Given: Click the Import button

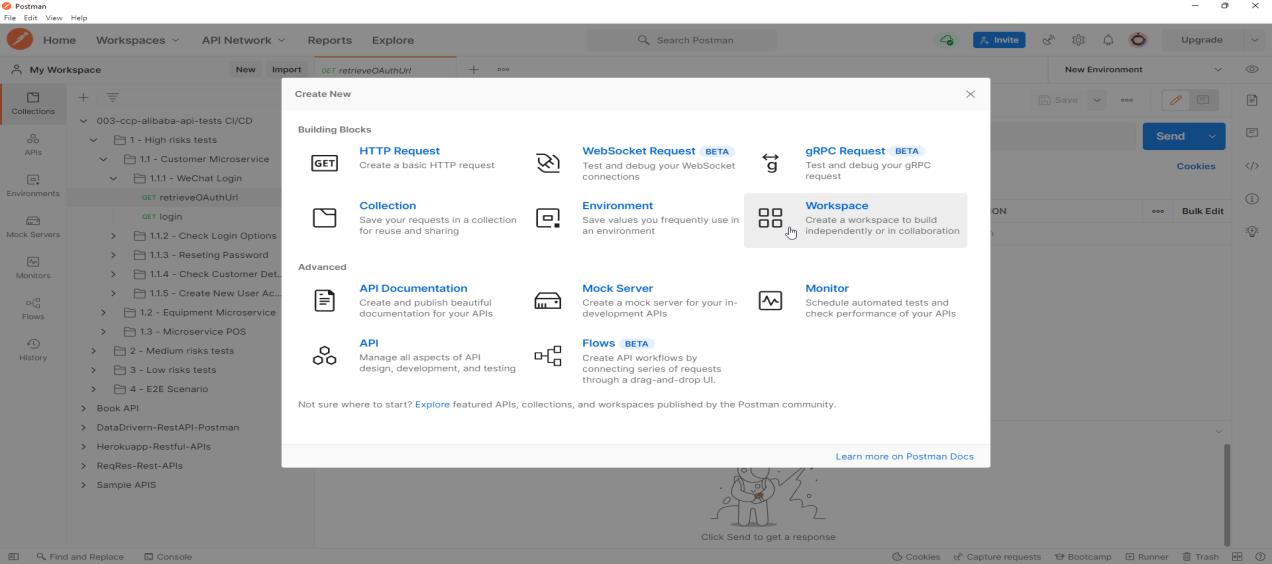Looking at the screenshot, I should pos(287,70).
